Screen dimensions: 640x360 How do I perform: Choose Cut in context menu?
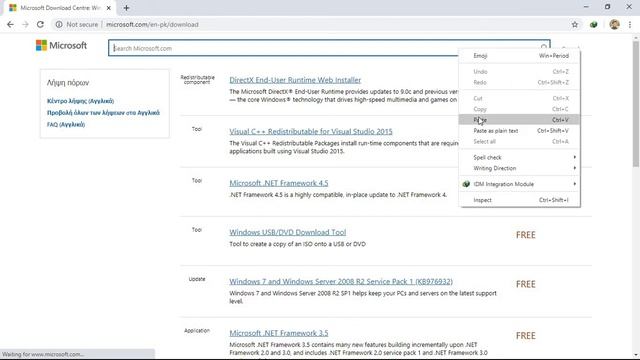pyautogui.click(x=520, y=98)
